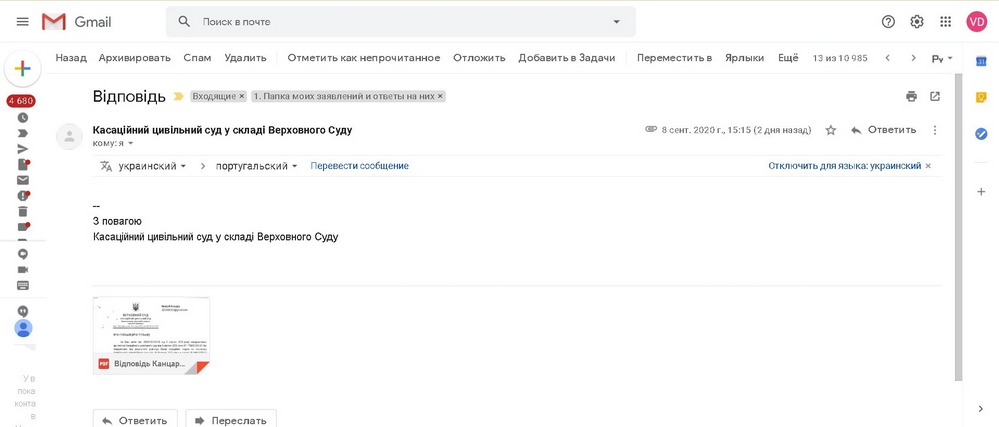Open the Sent arrow icon in sidebar

click(x=22, y=149)
